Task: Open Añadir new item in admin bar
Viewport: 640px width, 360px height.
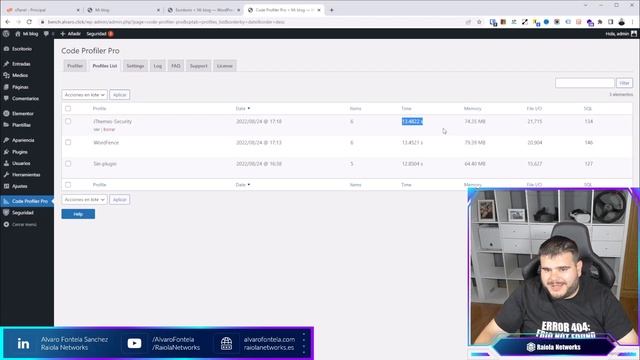Action: pyautogui.click(x=70, y=34)
